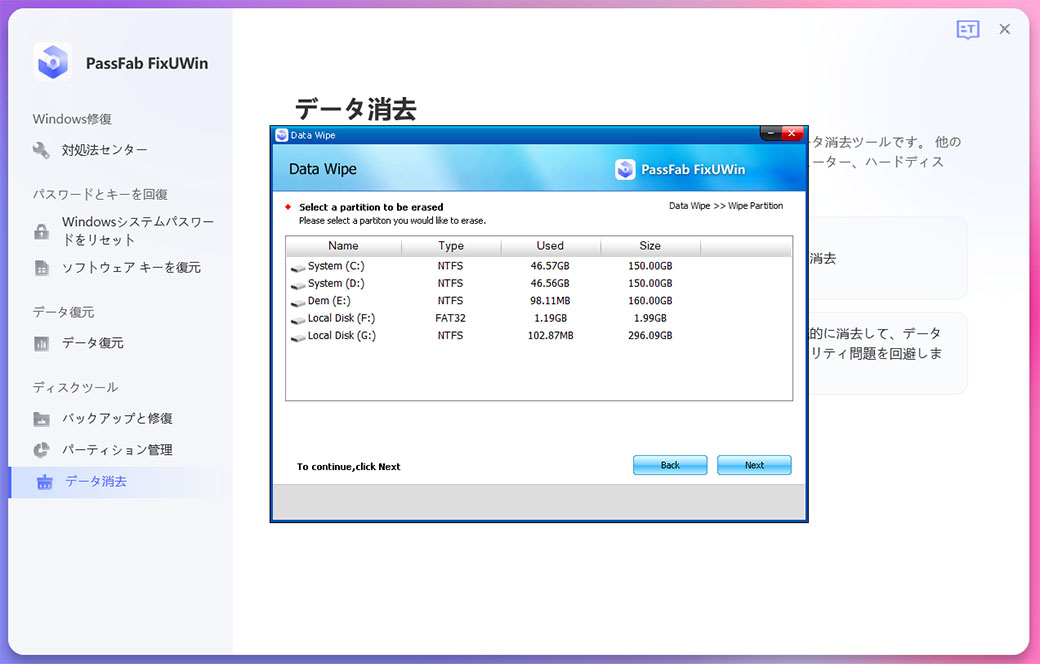Click the PassFab FixUWin logo in sidebar
This screenshot has height=664, width=1040.
52,63
